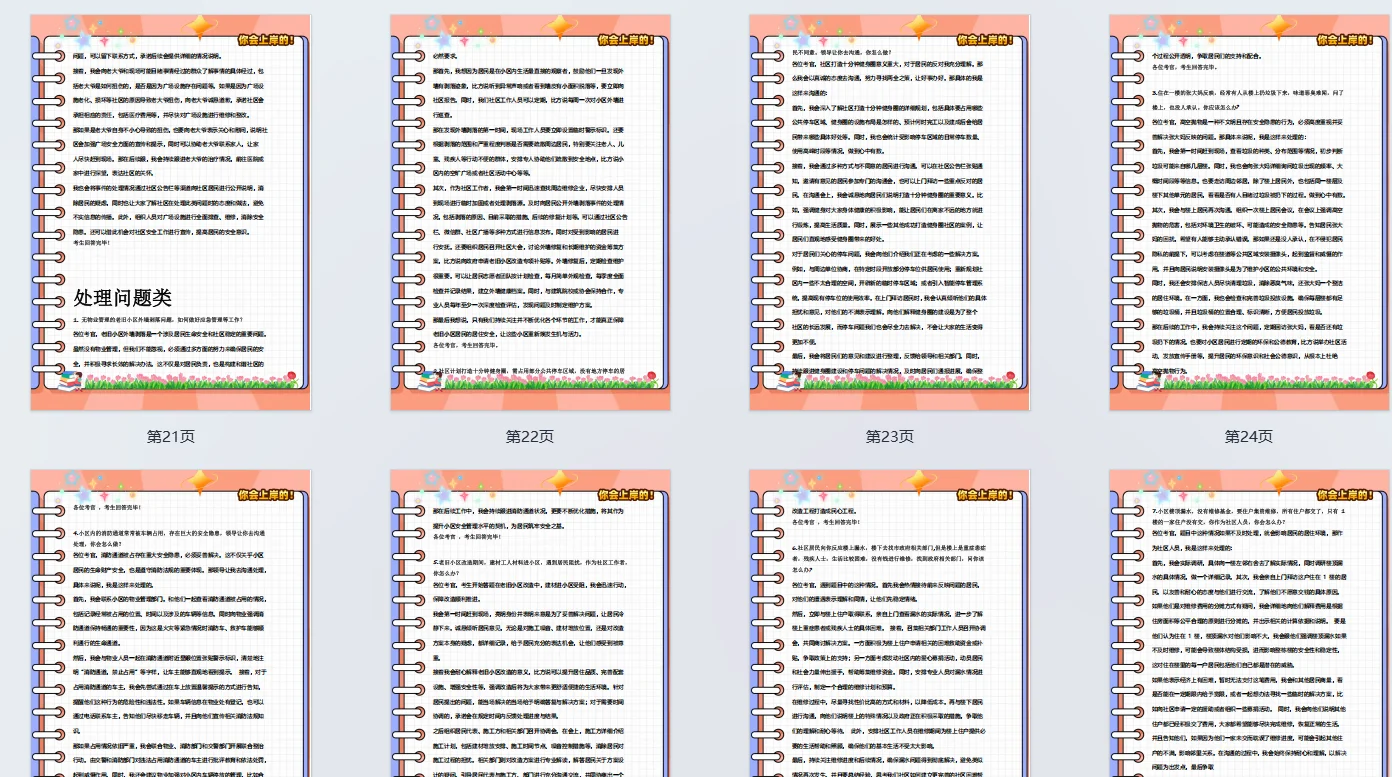Click the 第22页 page label
Viewport: 1392px width, 777px height.
530,437
